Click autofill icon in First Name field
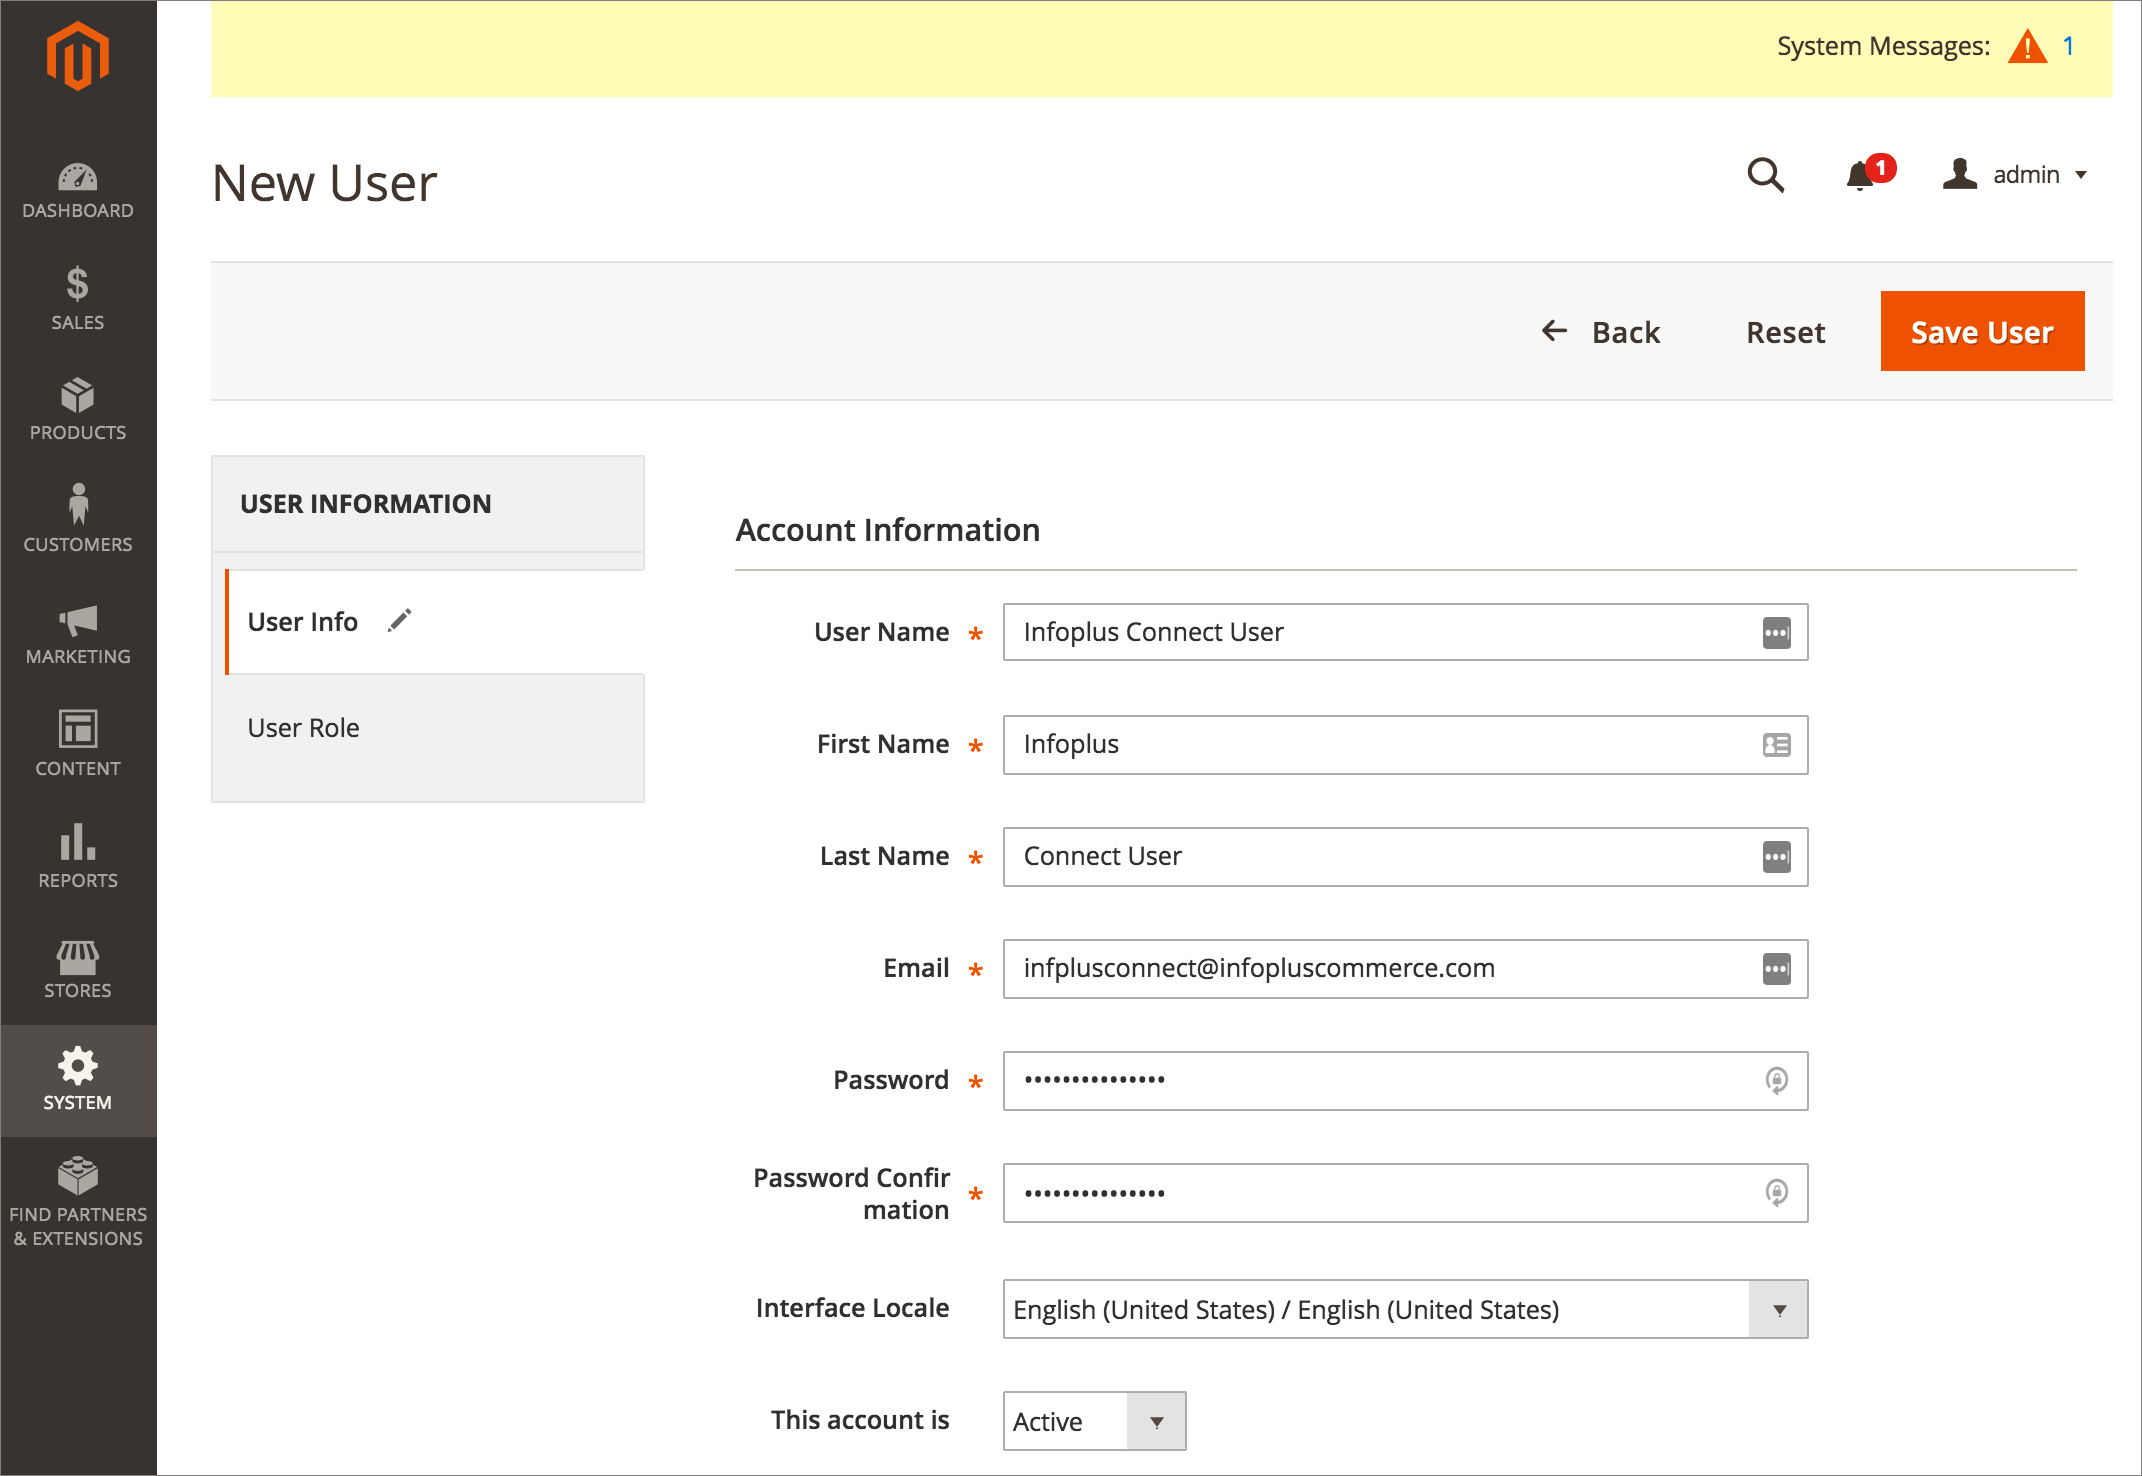 pyautogui.click(x=1776, y=745)
